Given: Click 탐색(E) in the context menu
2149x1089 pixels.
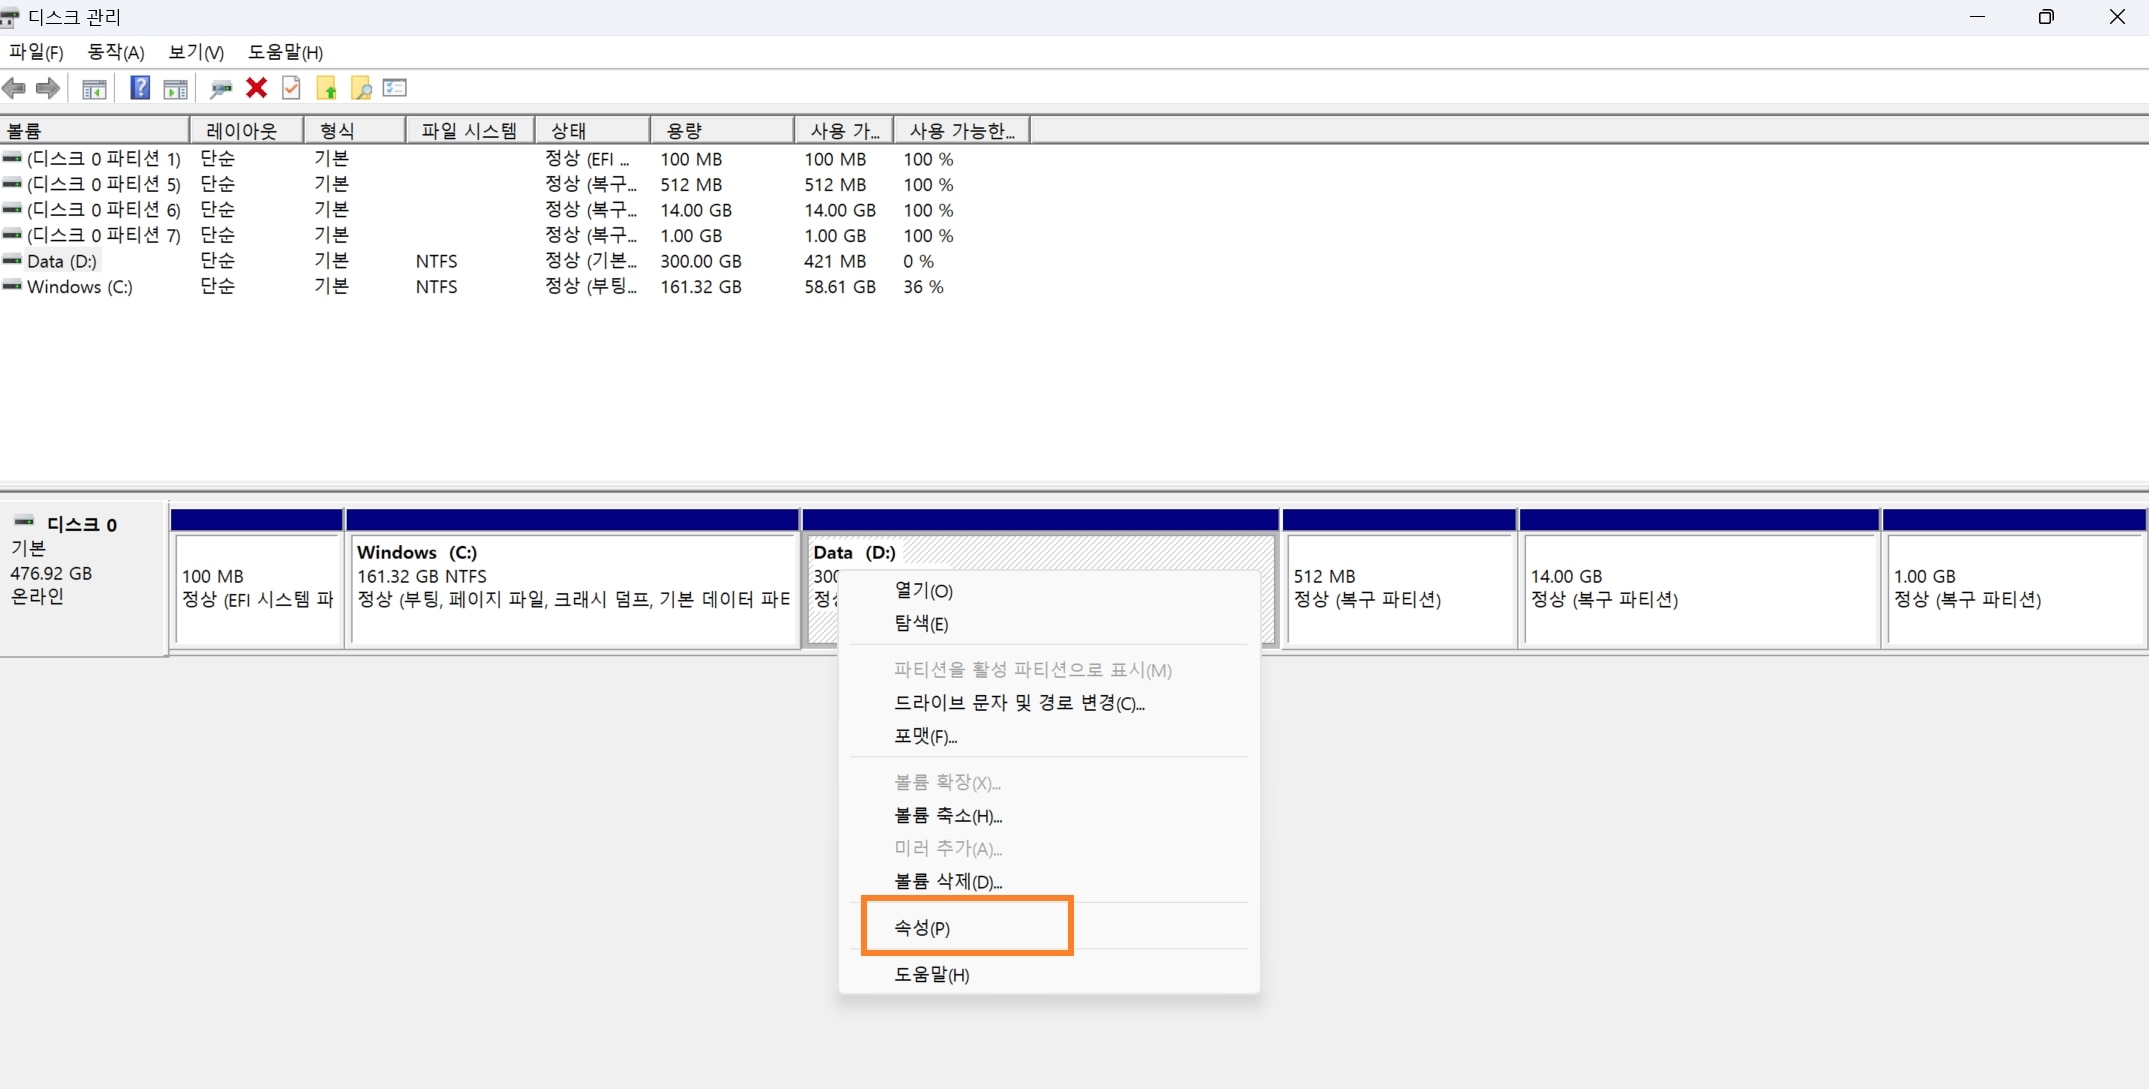Looking at the screenshot, I should click(x=920, y=624).
